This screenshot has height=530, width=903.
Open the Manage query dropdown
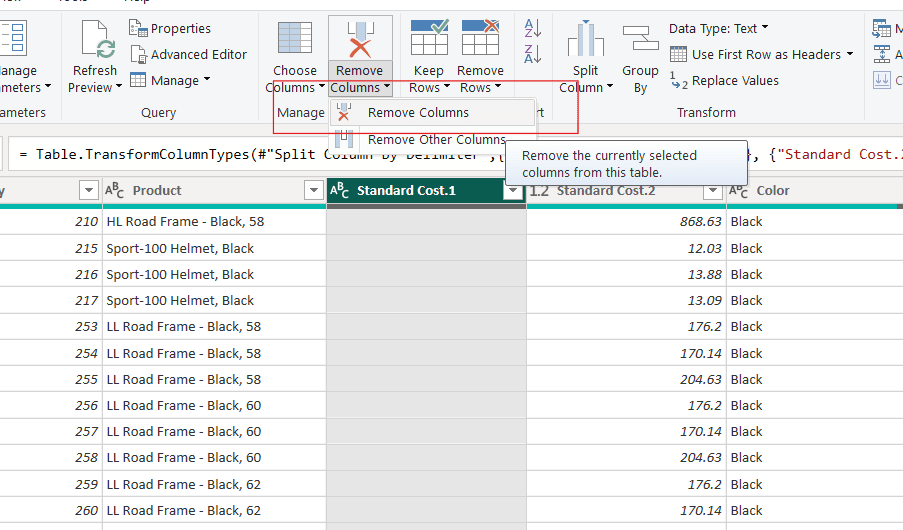pyautogui.click(x=170, y=80)
